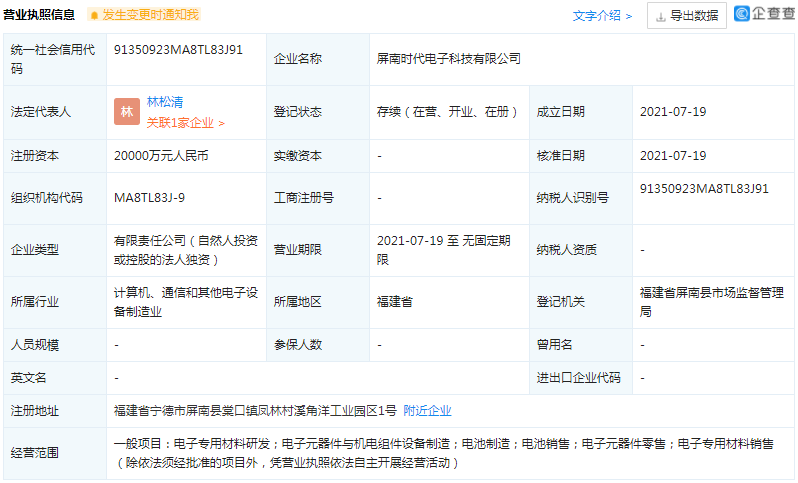Click company name 屏南时代电子科技有限公司
This screenshot has width=798, height=483.
(449, 59)
